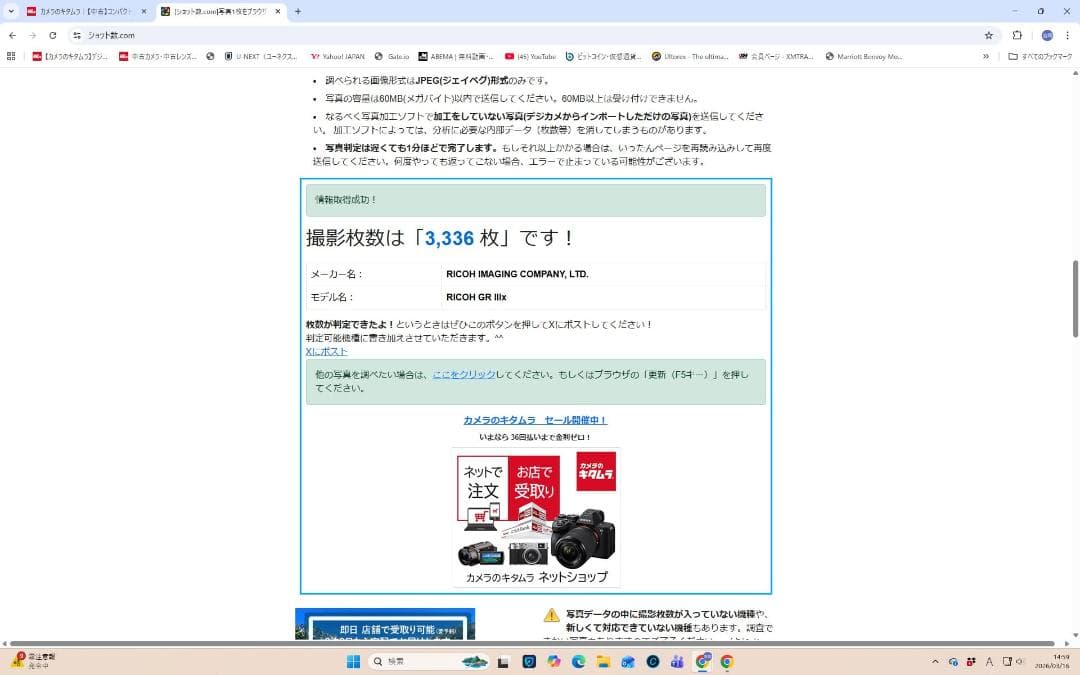Open the second Chrome icon on taskbar

727,662
